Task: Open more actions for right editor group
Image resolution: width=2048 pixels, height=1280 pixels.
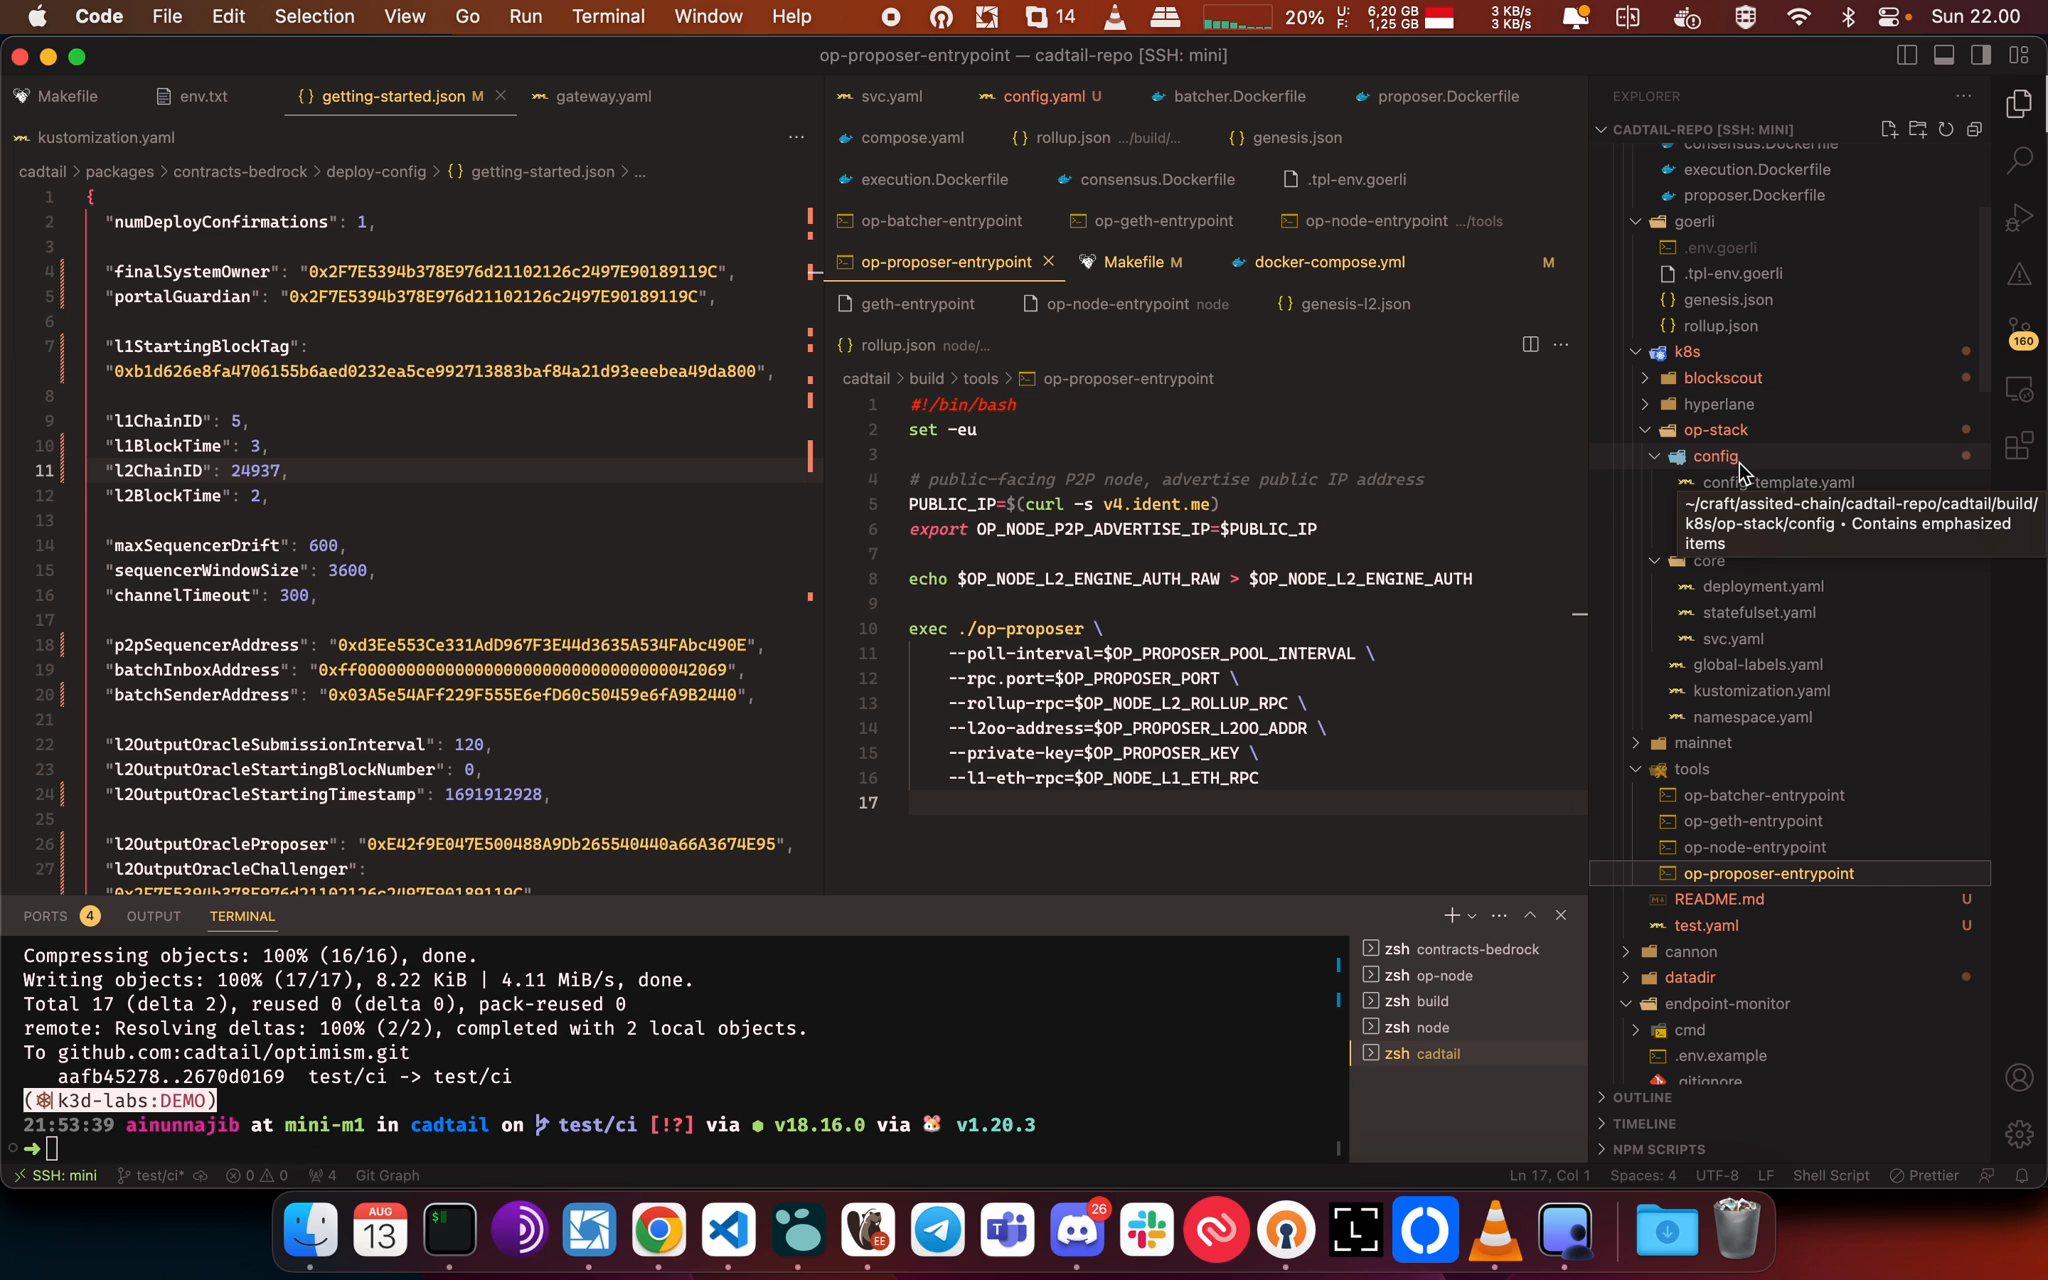Action: coord(1561,345)
